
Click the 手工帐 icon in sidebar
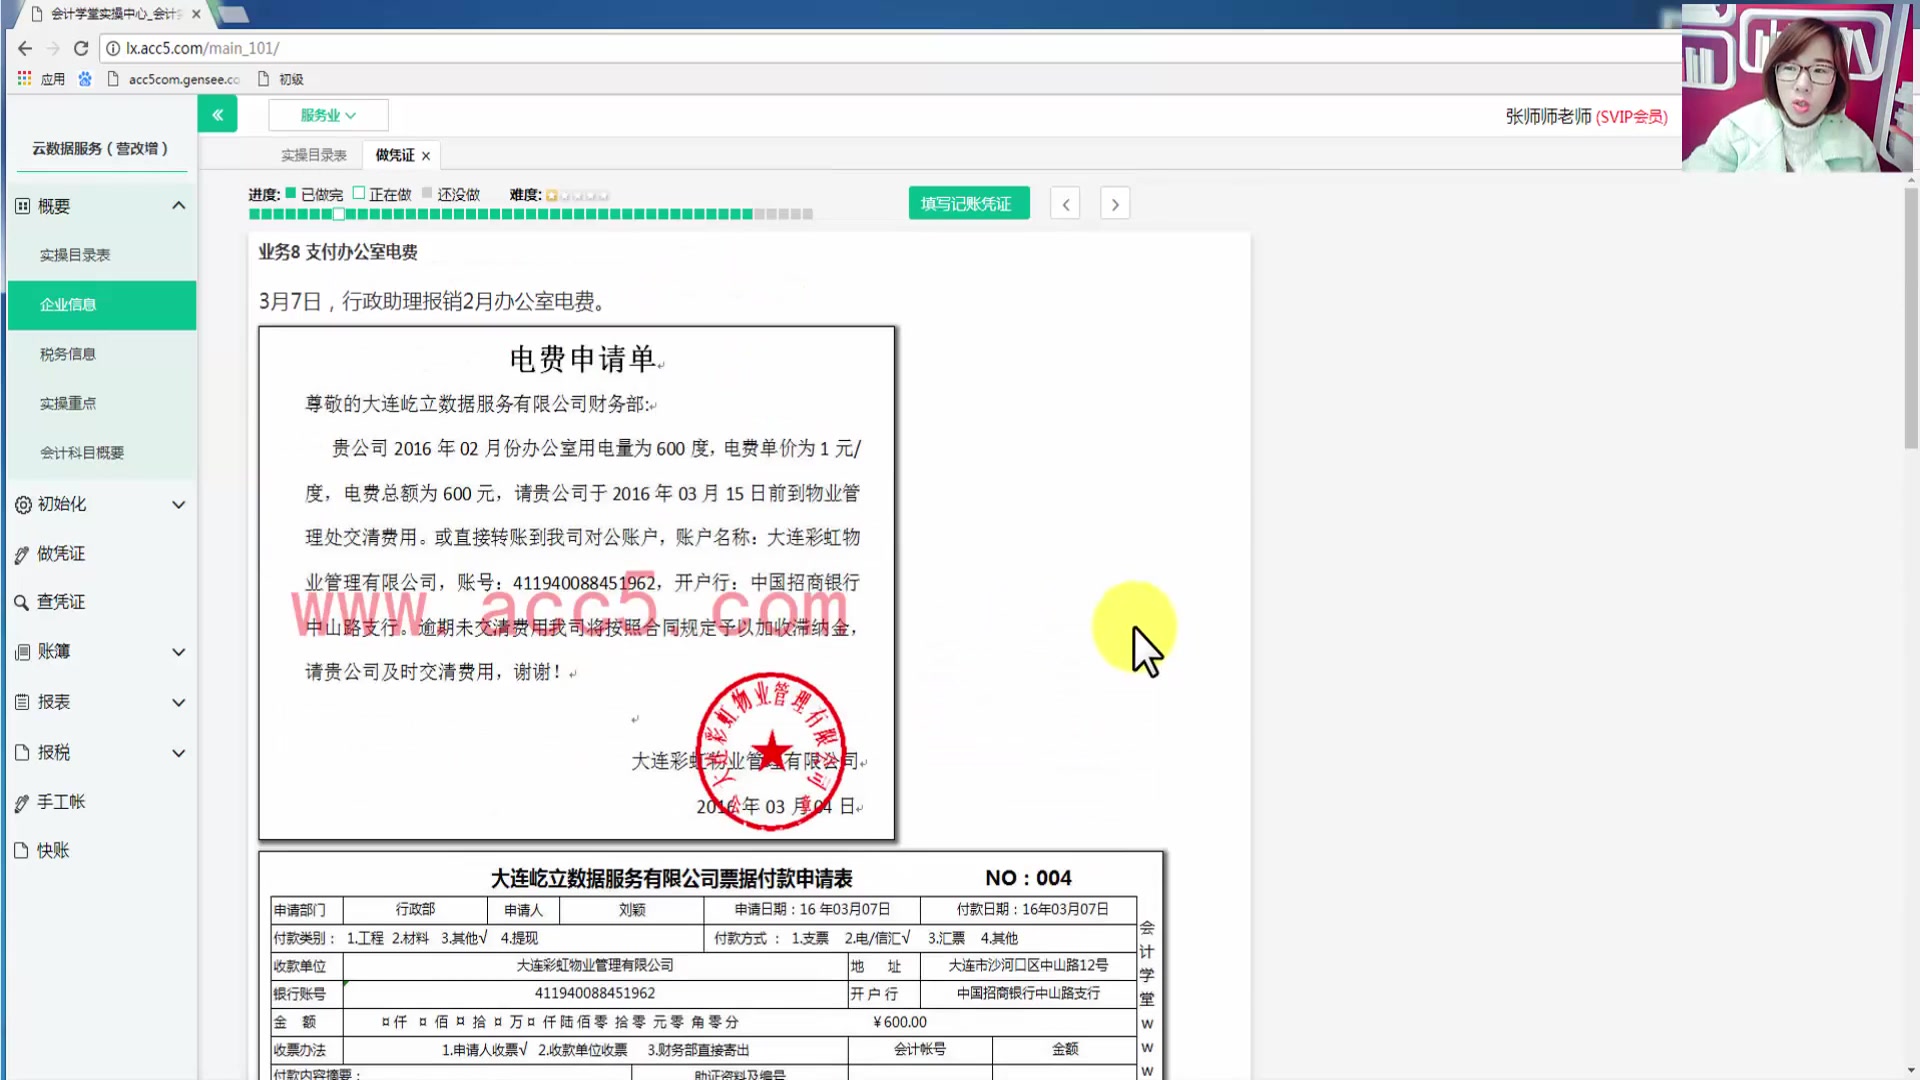coord(20,802)
